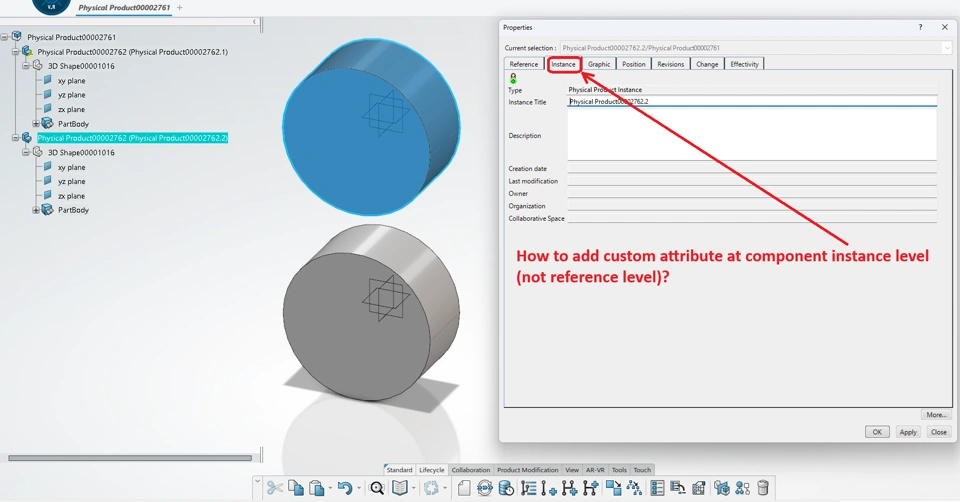Expand the first PartBody tree node
Screen dimensions: 960x502
pos(36,124)
